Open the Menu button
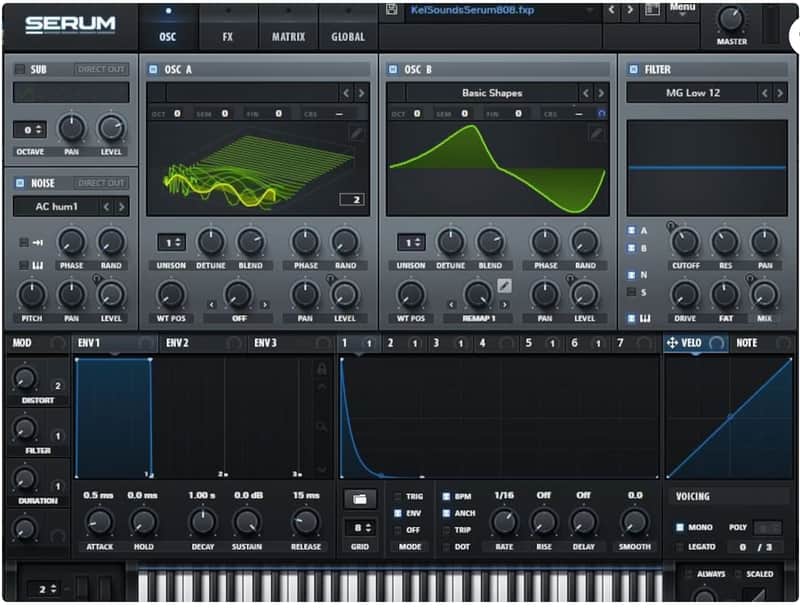 coord(683,8)
